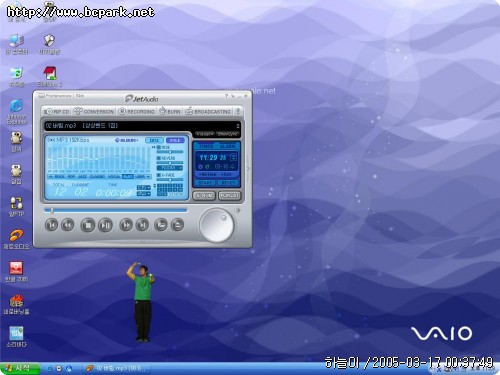Switch to DISC mode

(x=154, y=140)
